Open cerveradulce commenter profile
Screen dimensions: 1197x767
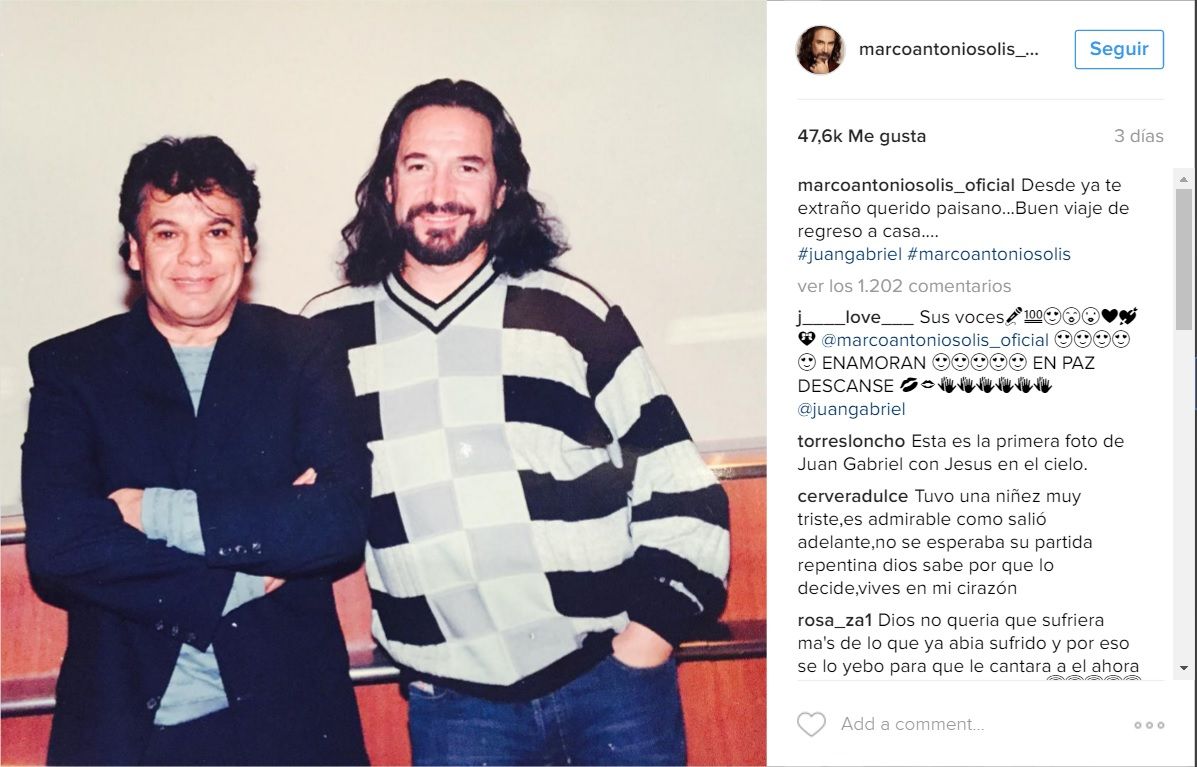(853, 497)
